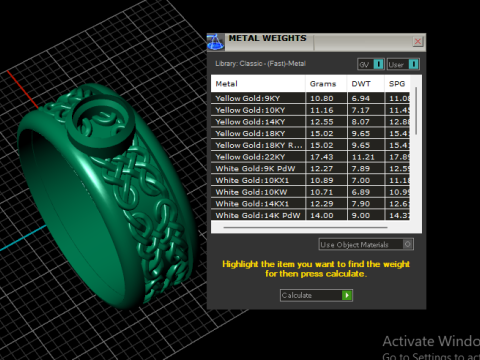This screenshot has height=360, width=480.
Task: Click the Grams column header
Action: [326, 84]
